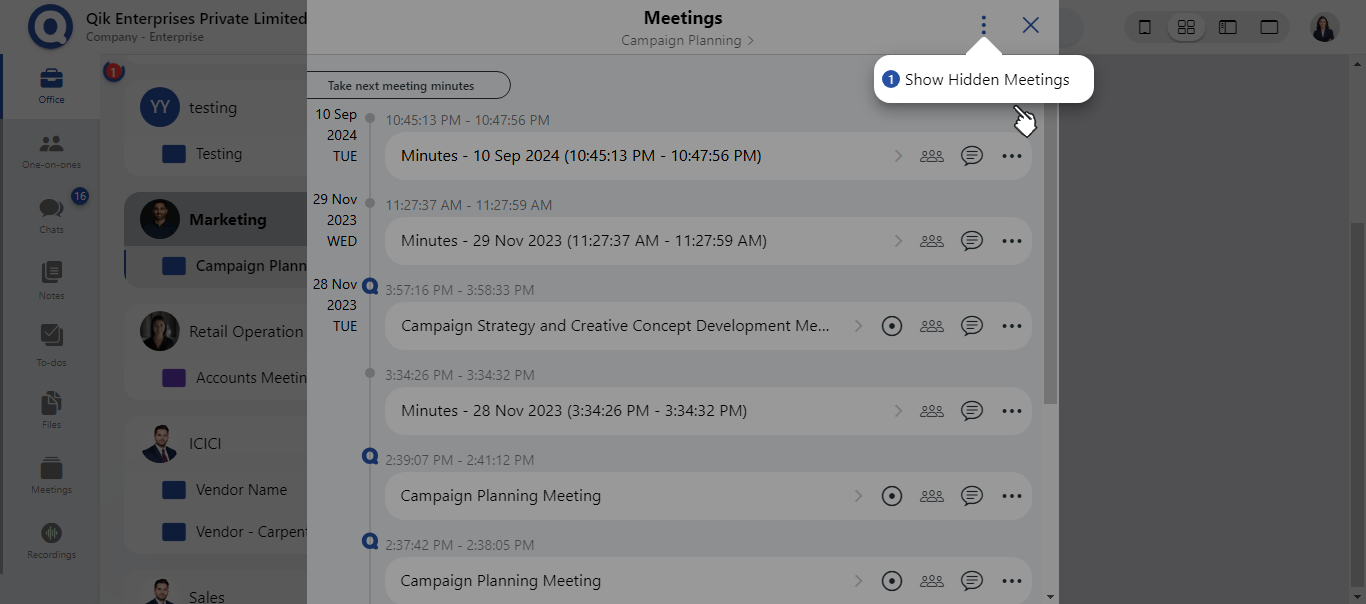Expand the Campaign Planning breadcrumb chevron
Viewport: 1366px width, 604px height.
point(751,41)
